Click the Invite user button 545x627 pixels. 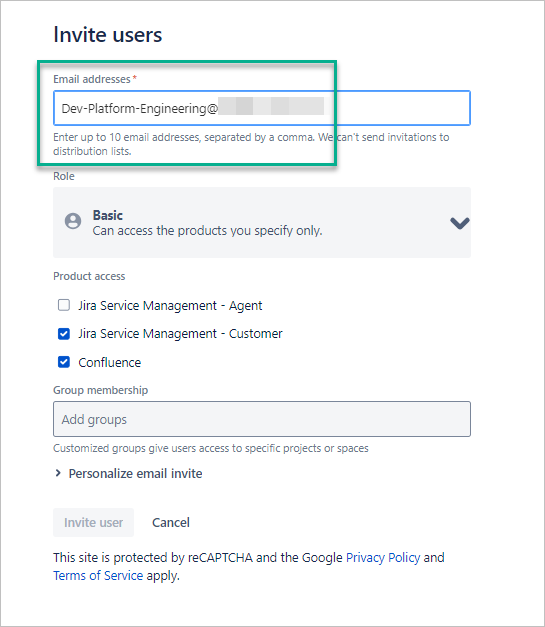tap(94, 523)
